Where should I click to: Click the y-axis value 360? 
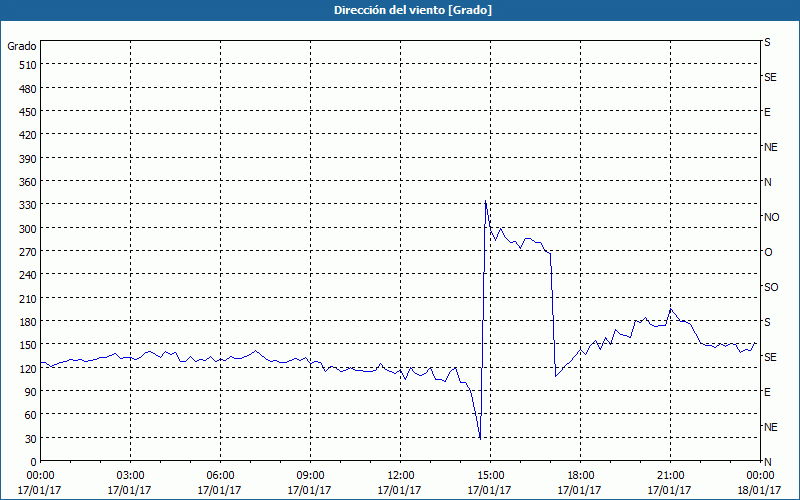[29, 182]
